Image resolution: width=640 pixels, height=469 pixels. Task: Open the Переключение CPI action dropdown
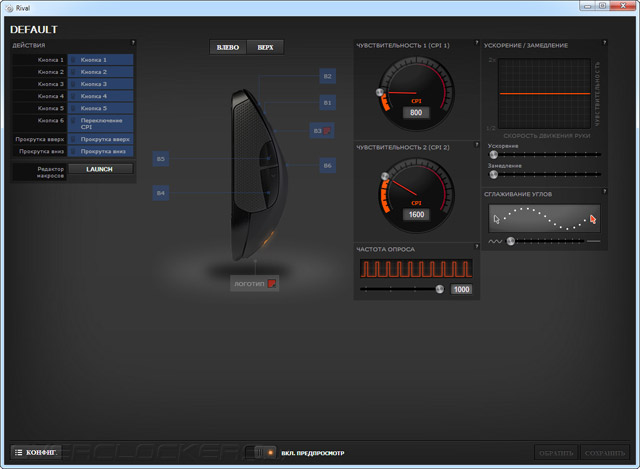click(x=100, y=123)
